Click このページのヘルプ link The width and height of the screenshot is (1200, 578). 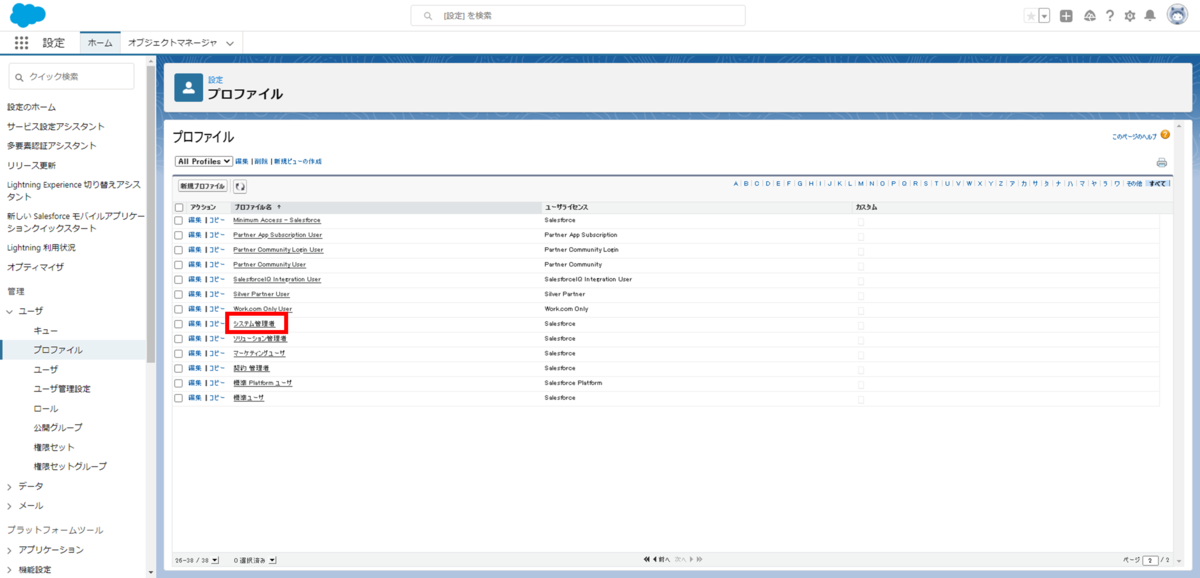tap(1135, 135)
